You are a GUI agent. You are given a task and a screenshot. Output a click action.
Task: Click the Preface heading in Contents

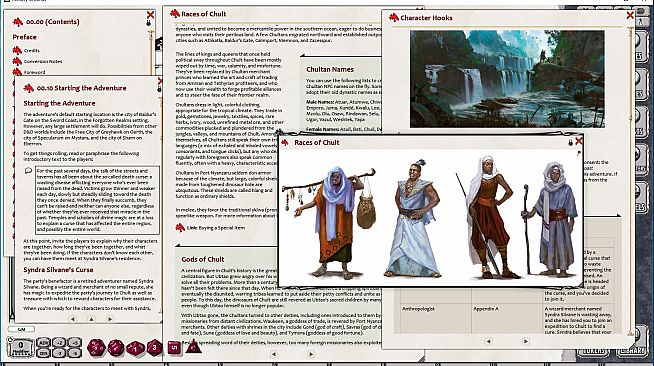[24, 37]
